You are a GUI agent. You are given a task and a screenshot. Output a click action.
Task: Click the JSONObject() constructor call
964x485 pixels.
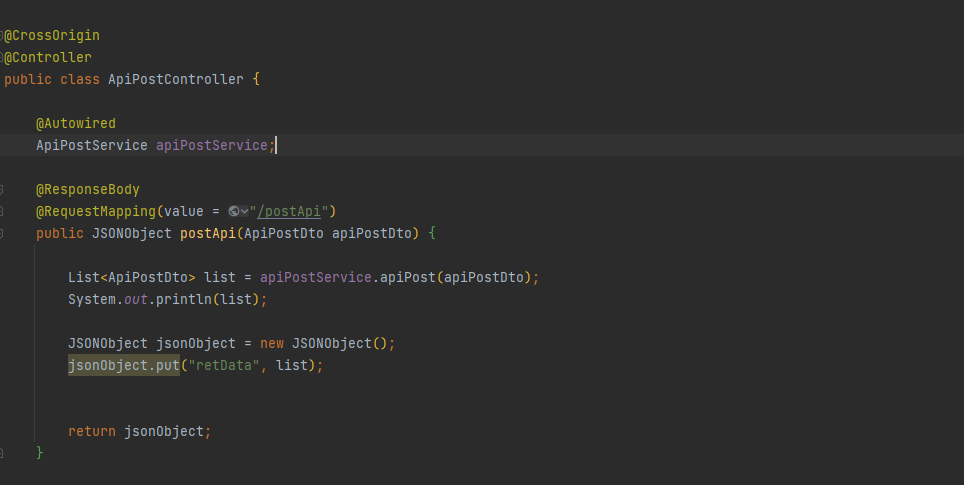[340, 344]
